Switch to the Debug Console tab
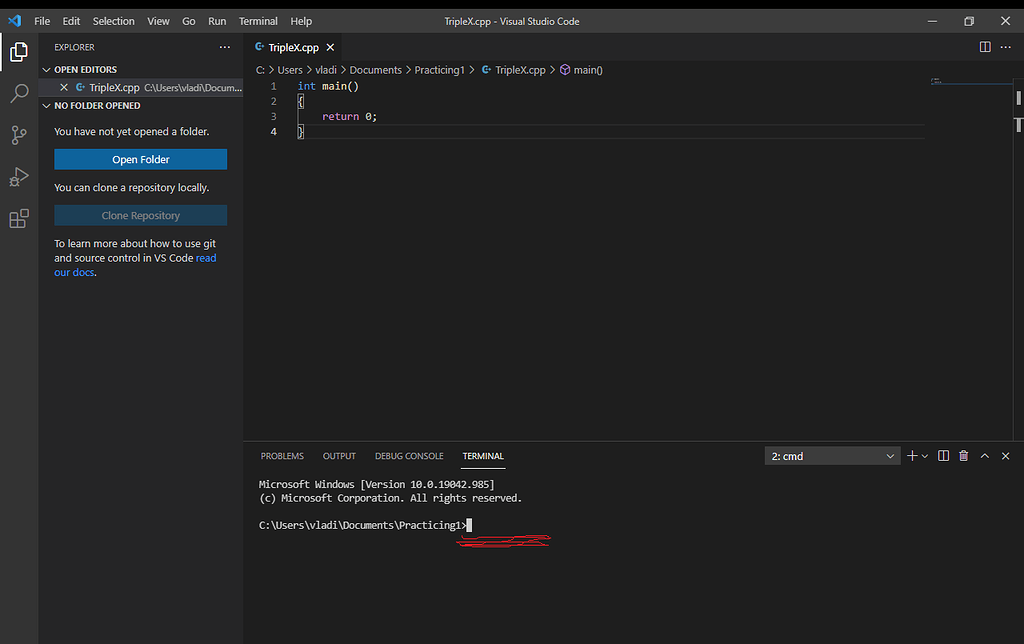The height and width of the screenshot is (644, 1024). [x=409, y=455]
